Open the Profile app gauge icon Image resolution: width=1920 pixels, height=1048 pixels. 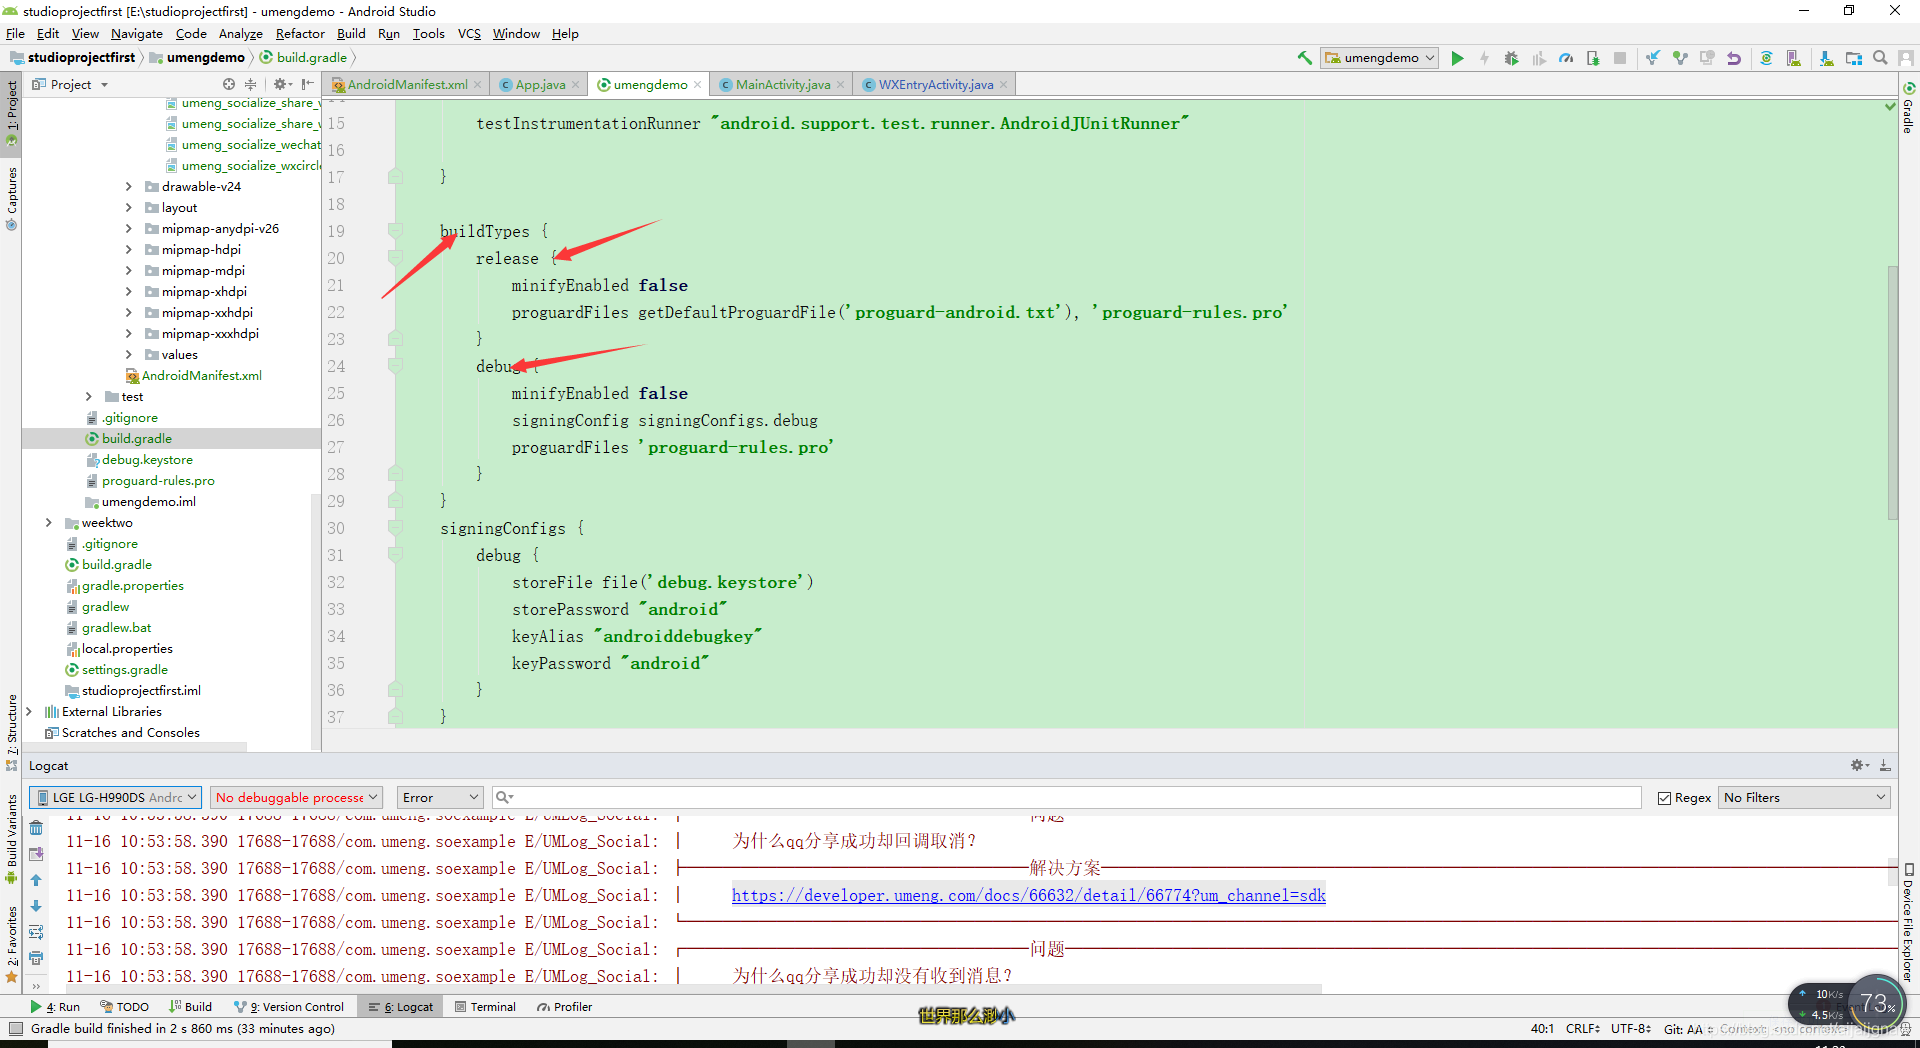[1566, 58]
